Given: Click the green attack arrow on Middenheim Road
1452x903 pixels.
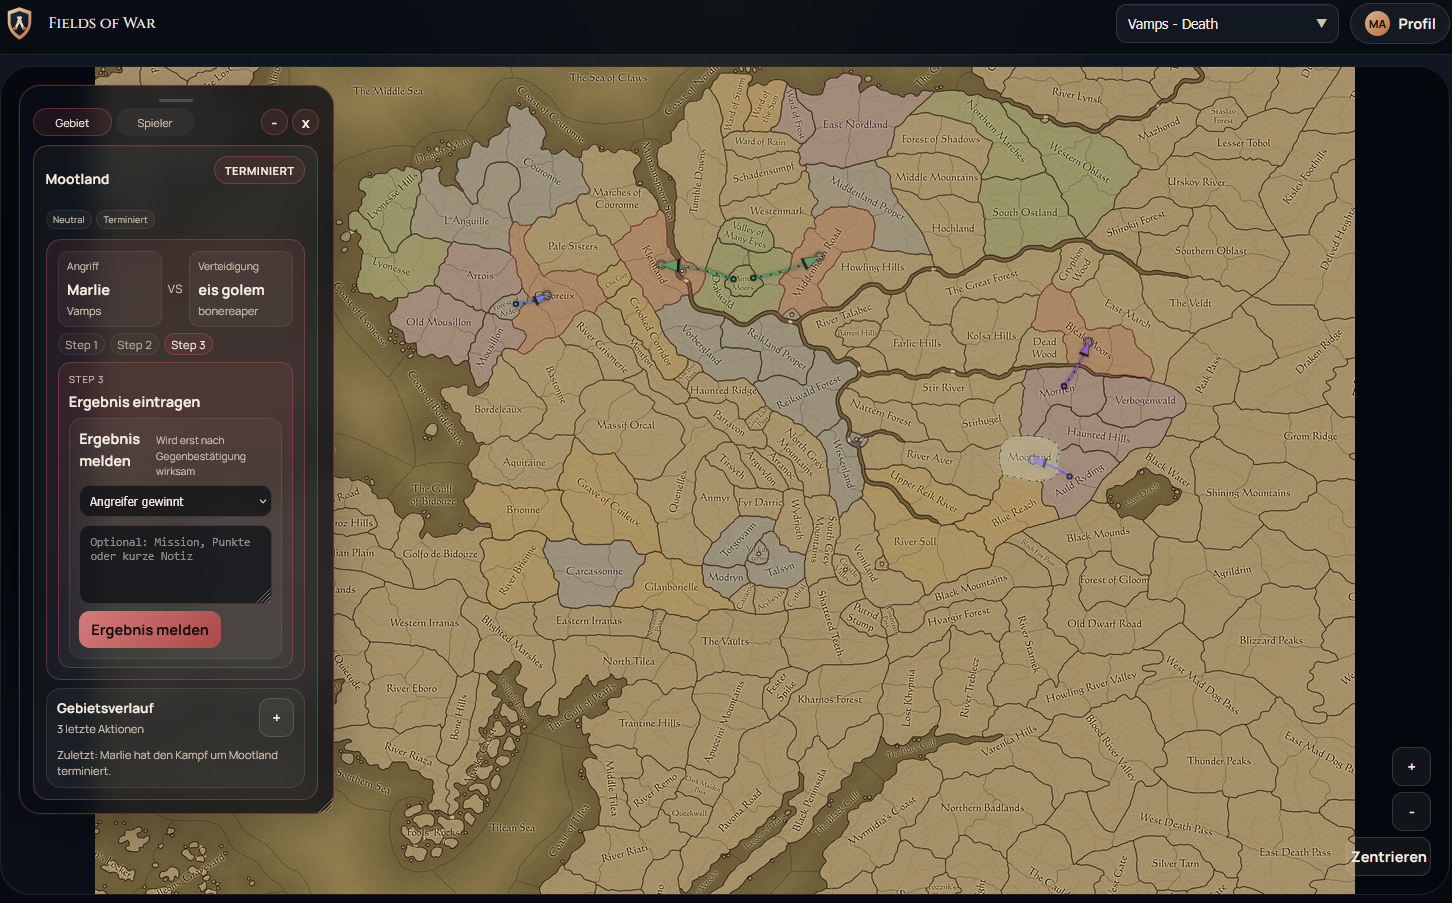Looking at the screenshot, I should click(x=808, y=263).
